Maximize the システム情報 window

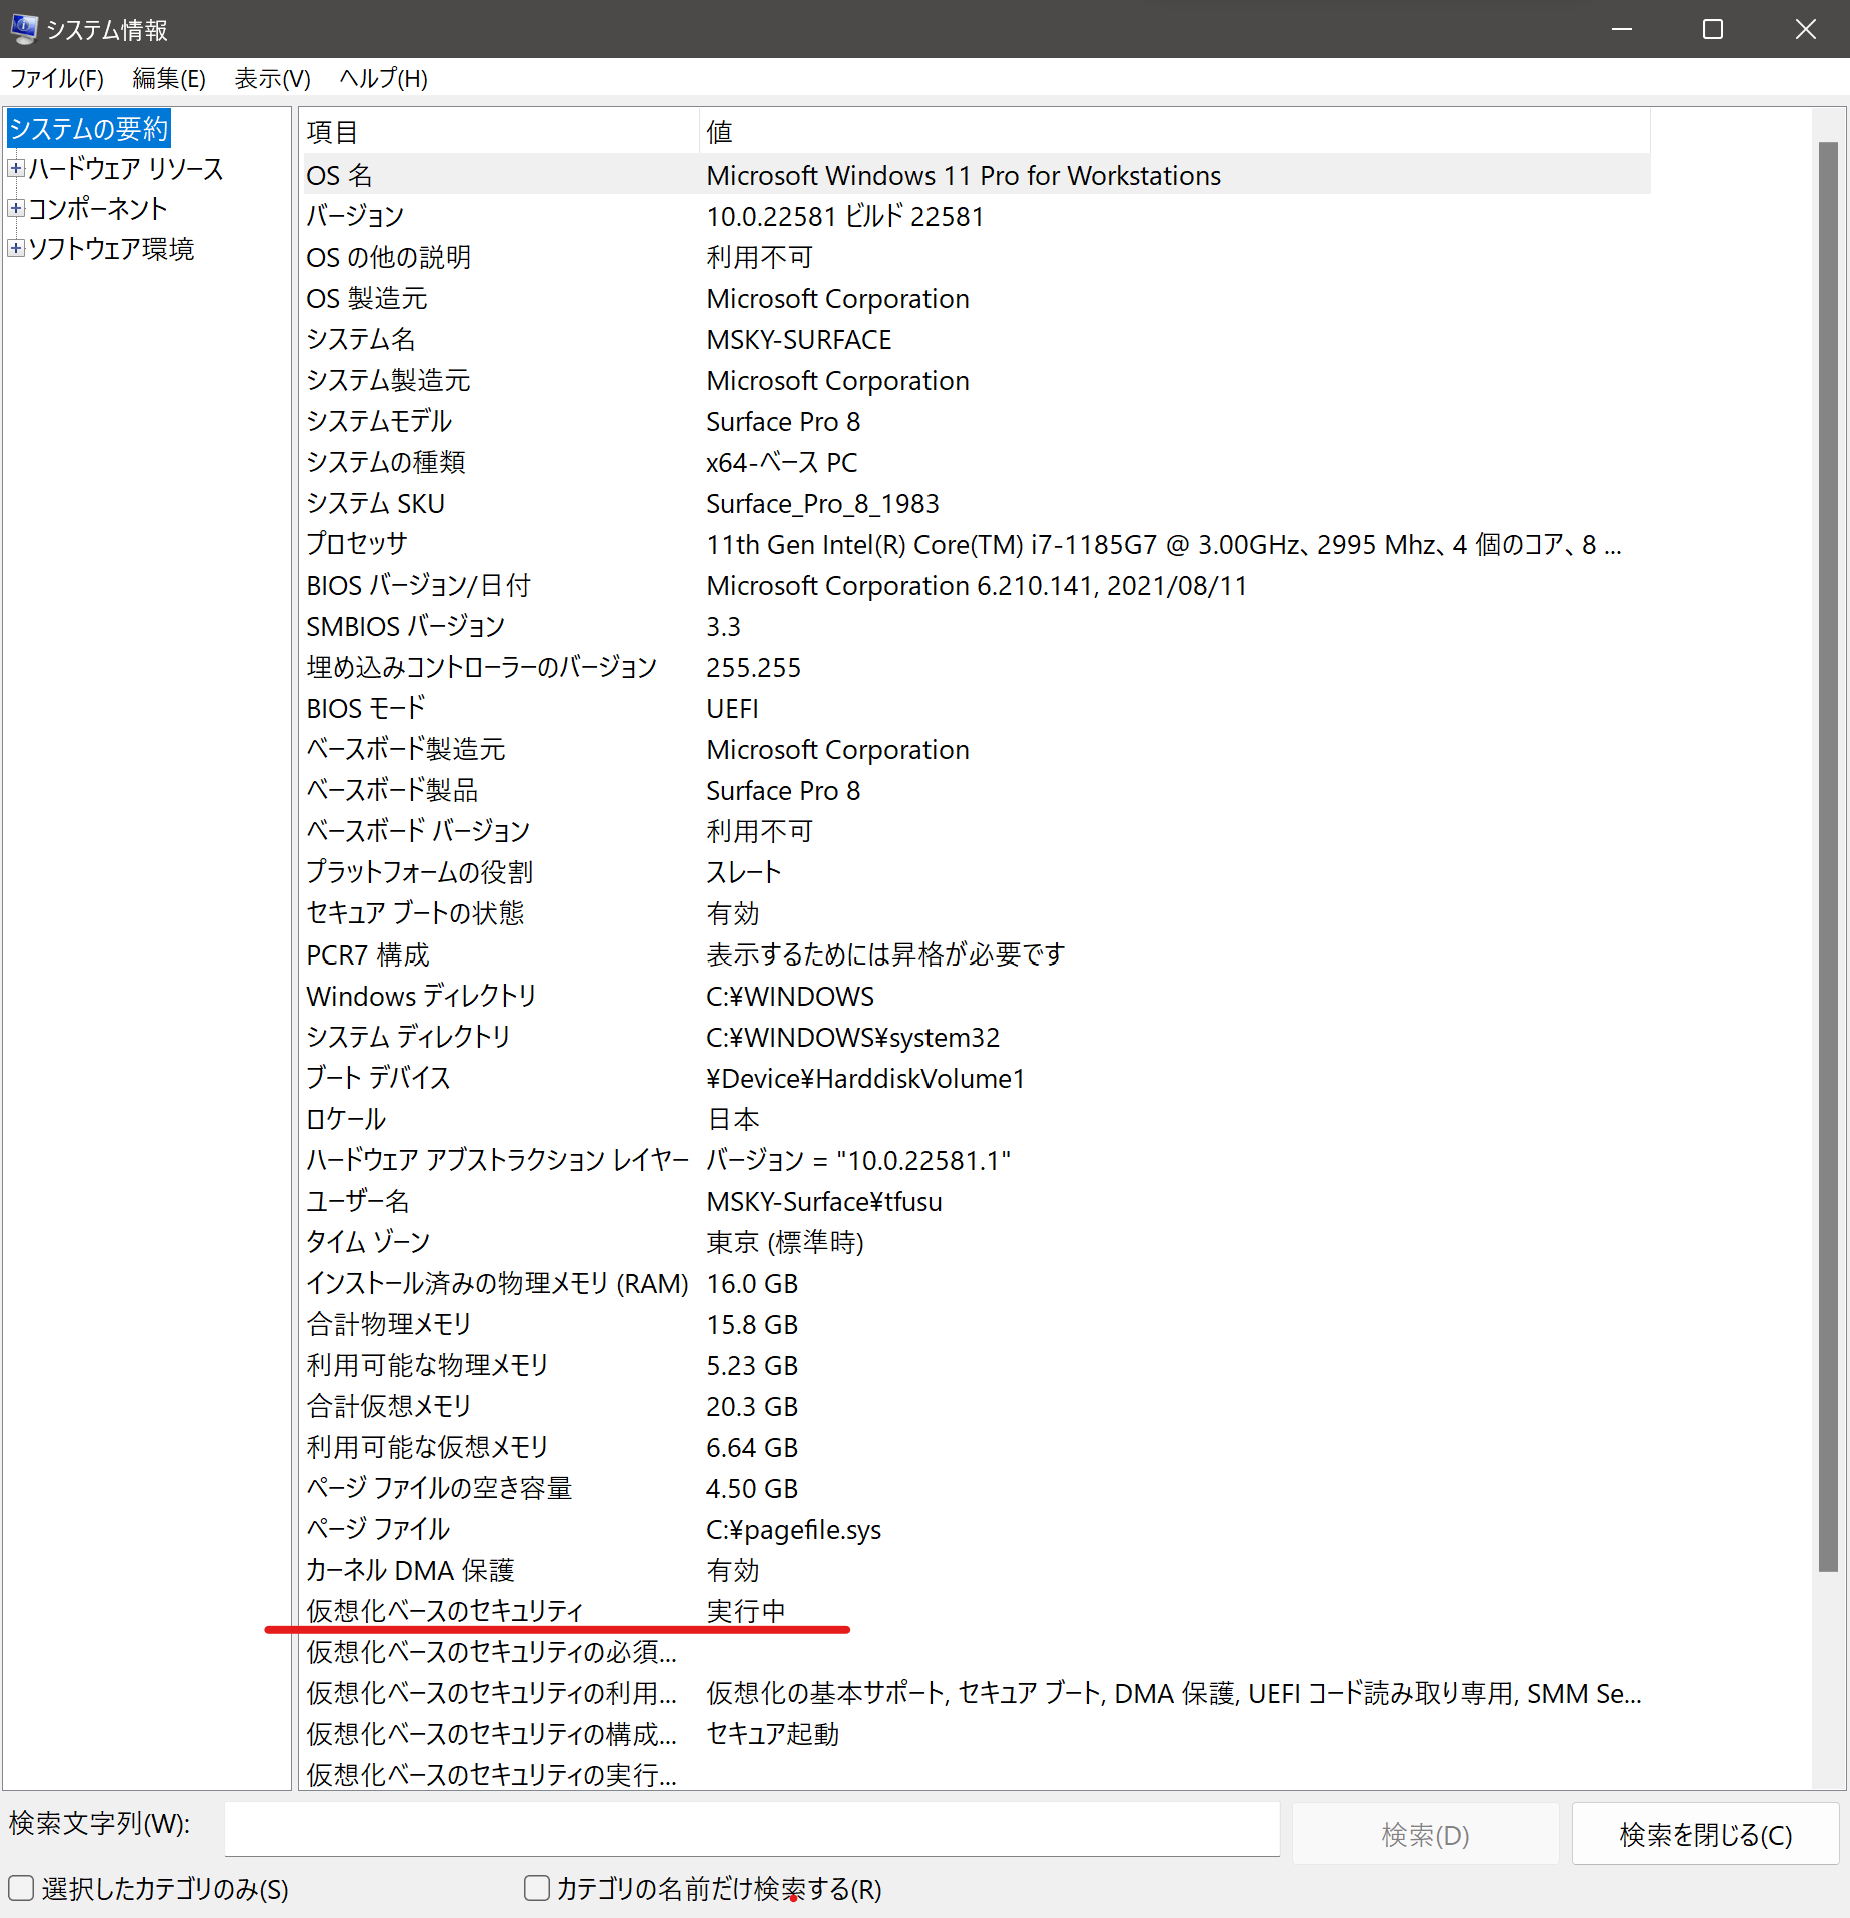pyautogui.click(x=1713, y=29)
